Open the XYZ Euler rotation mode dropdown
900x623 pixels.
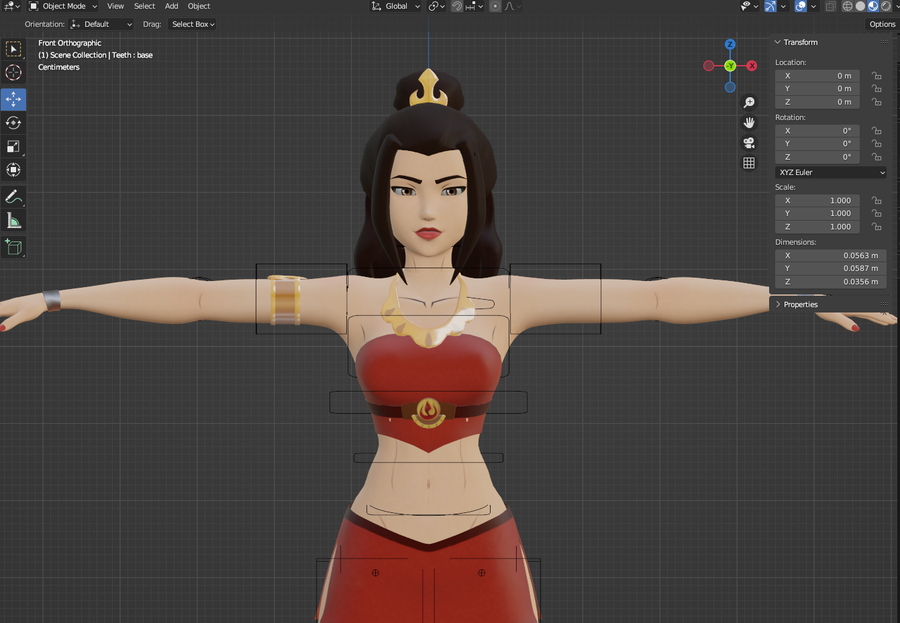(x=830, y=172)
